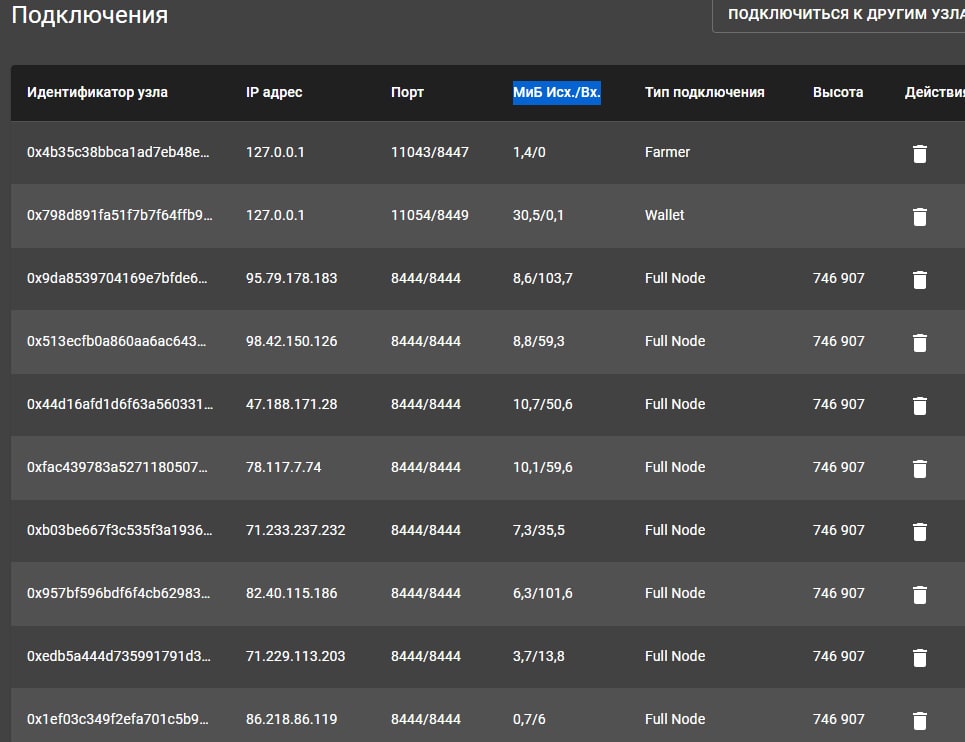Viewport: 965px width, 742px height.
Task: Click the Подключения section heading
Action: [x=89, y=15]
